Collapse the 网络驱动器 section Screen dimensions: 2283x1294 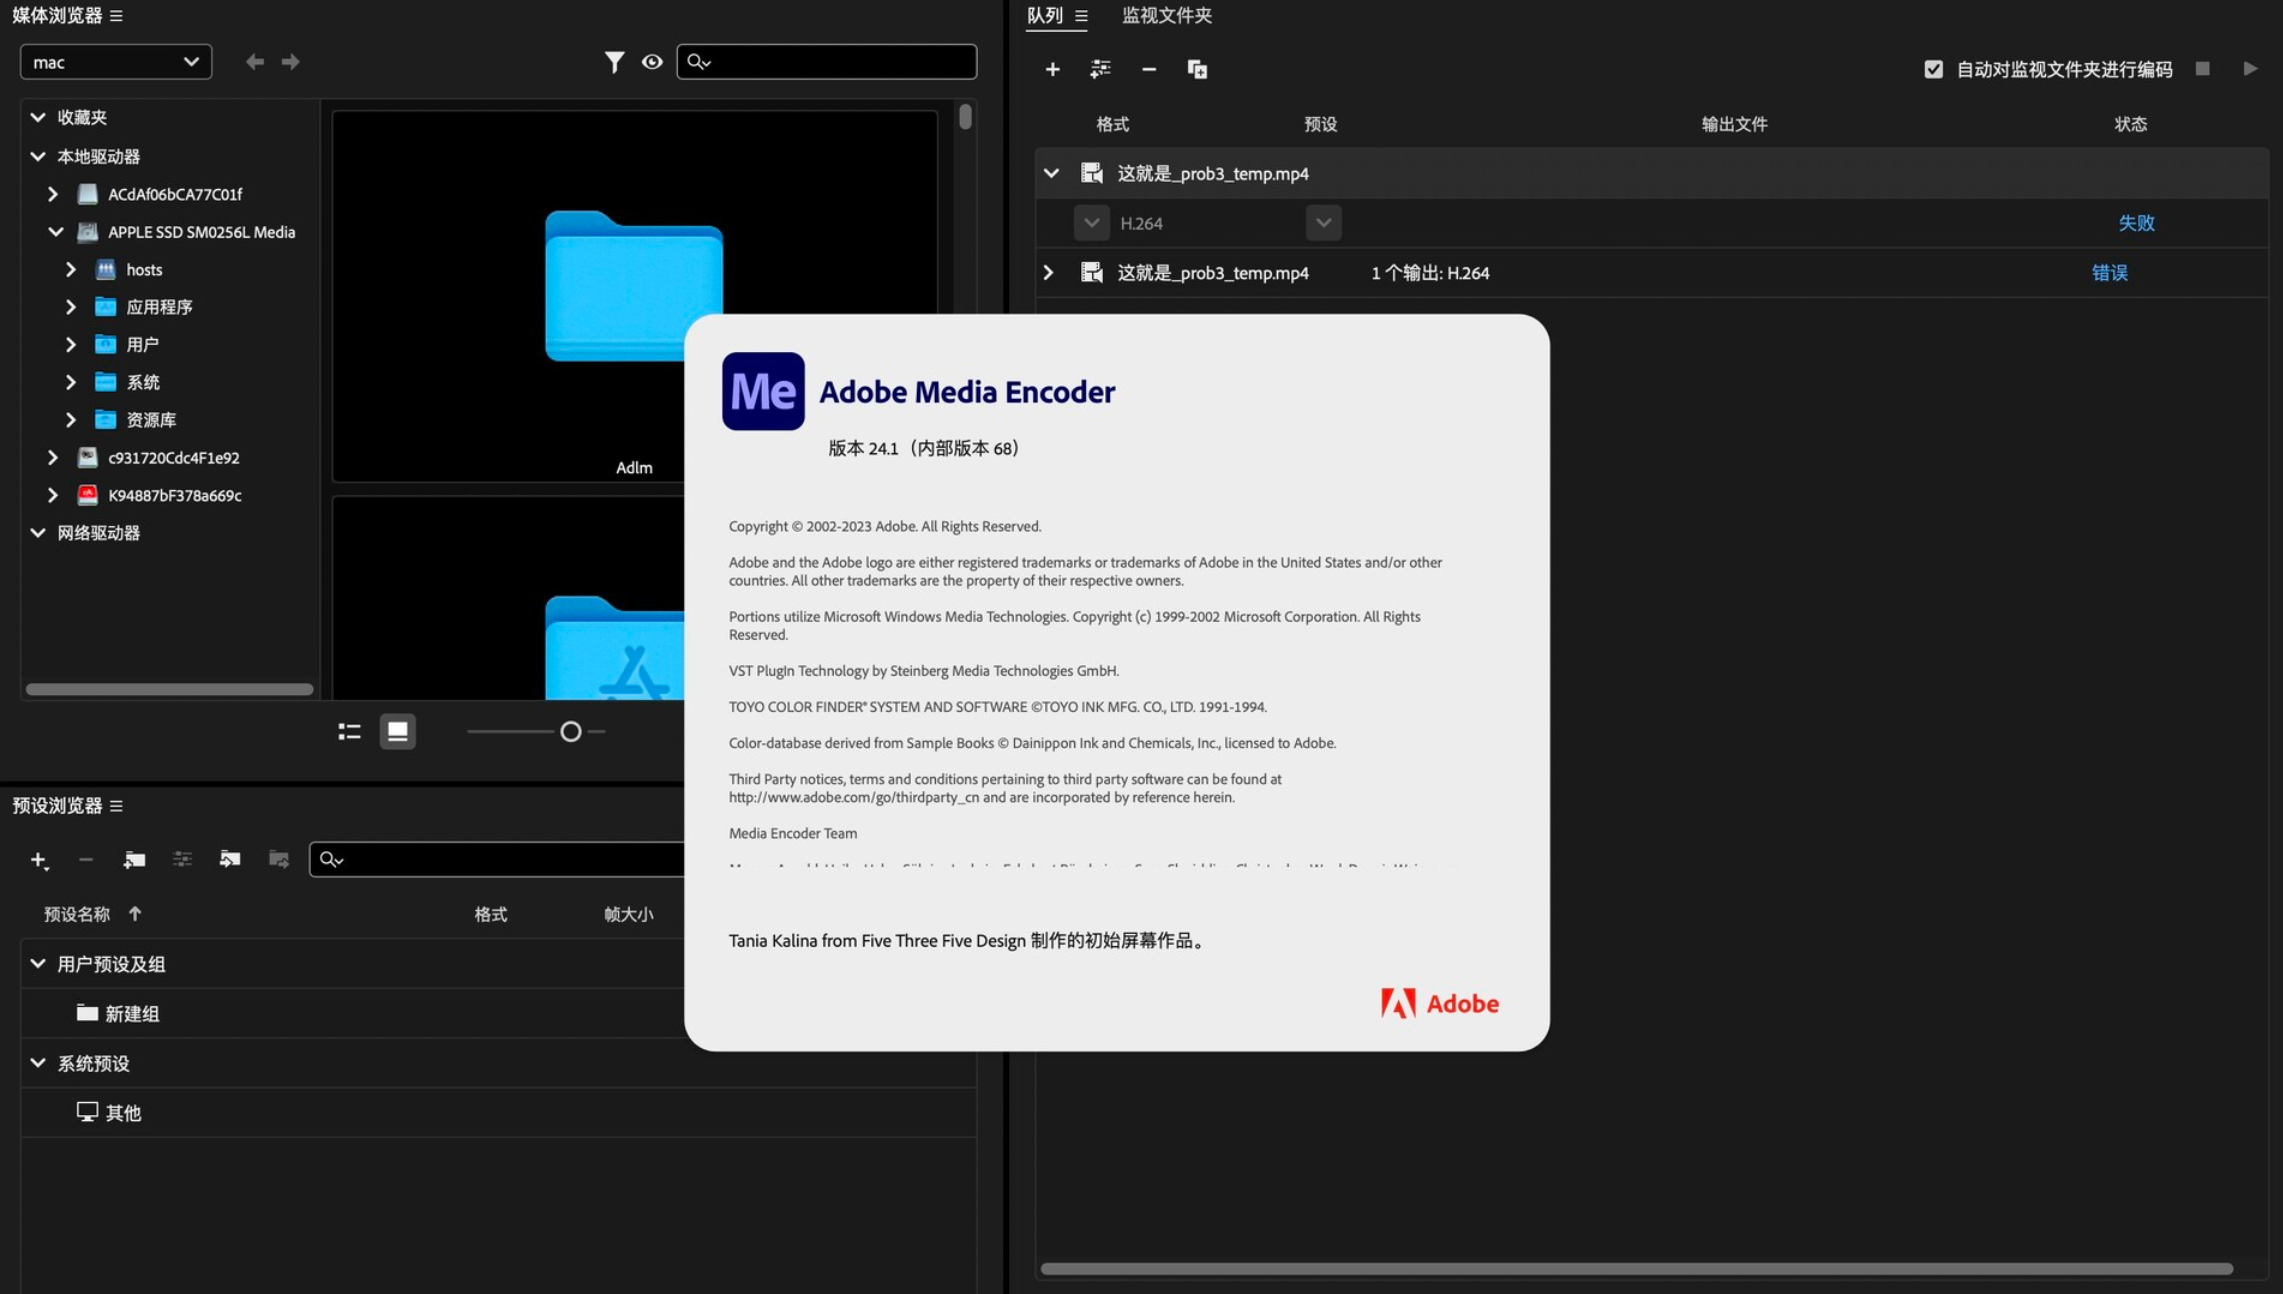click(38, 533)
